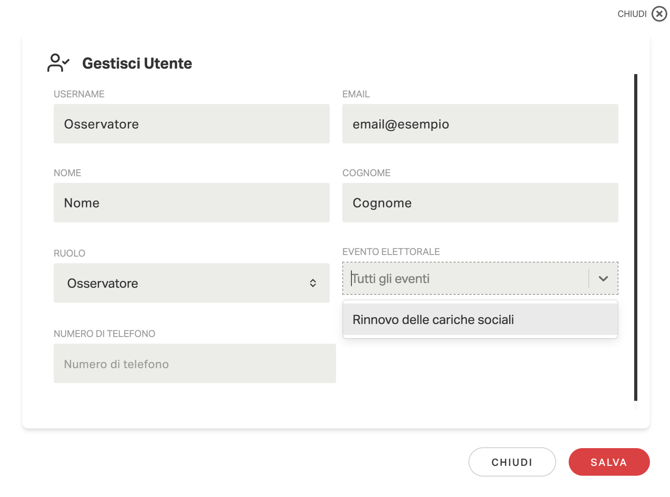Expand the Evento Elettorale chevron arrow
The width and height of the screenshot is (670, 497).
click(603, 279)
